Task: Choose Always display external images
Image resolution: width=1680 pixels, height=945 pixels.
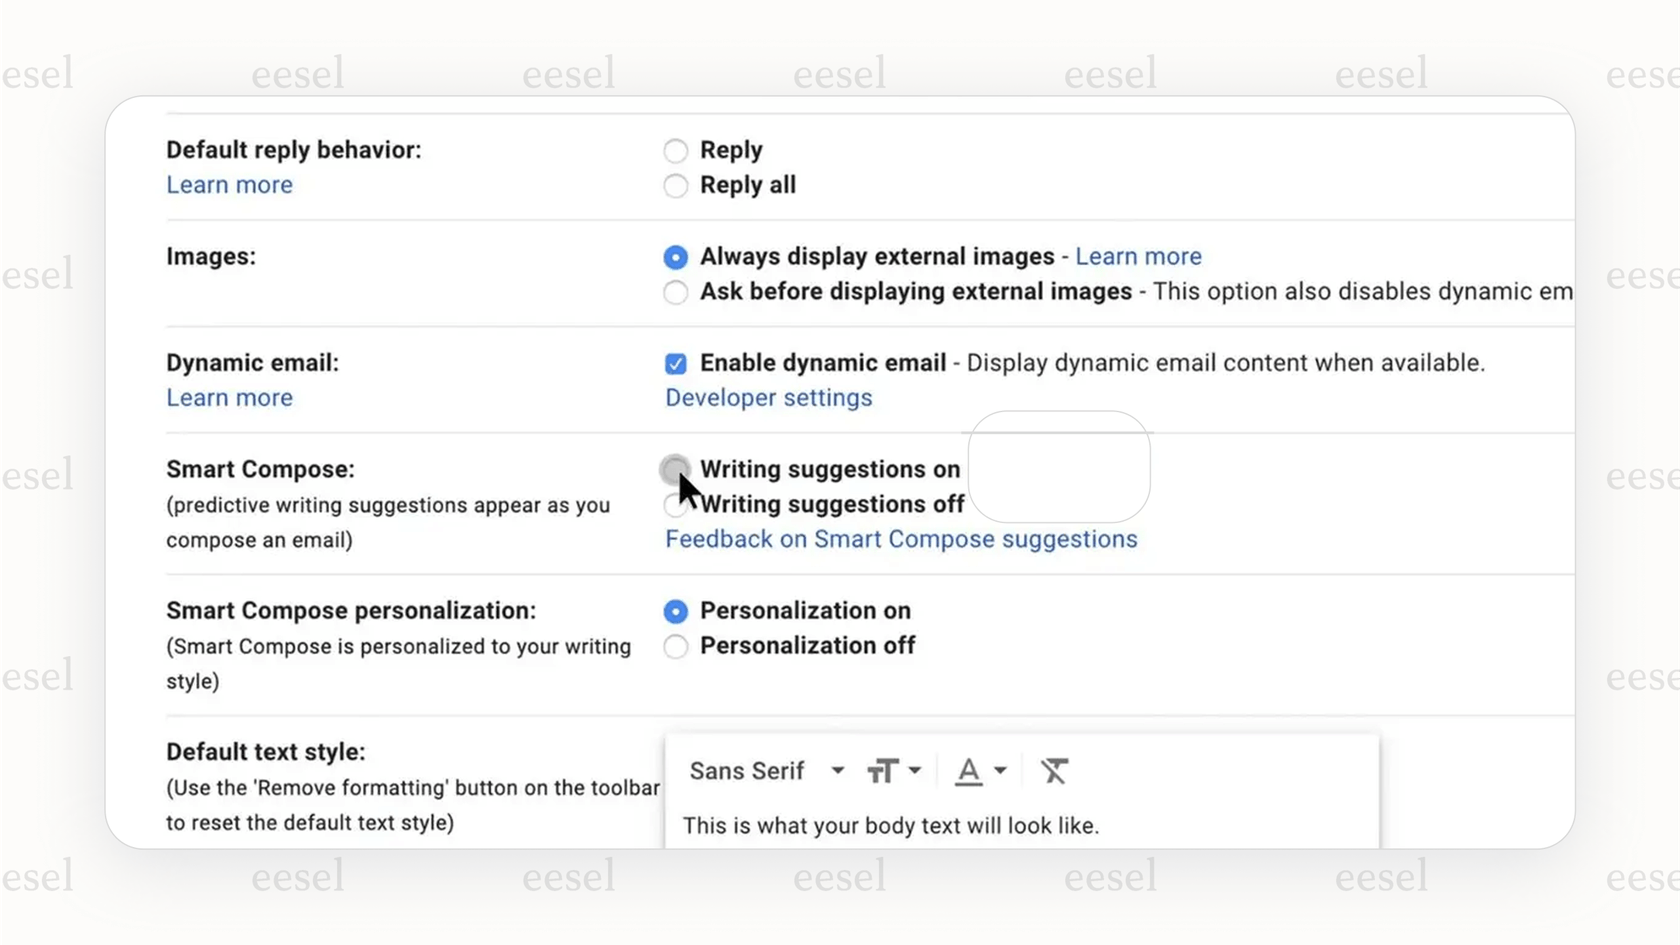Action: coord(676,257)
